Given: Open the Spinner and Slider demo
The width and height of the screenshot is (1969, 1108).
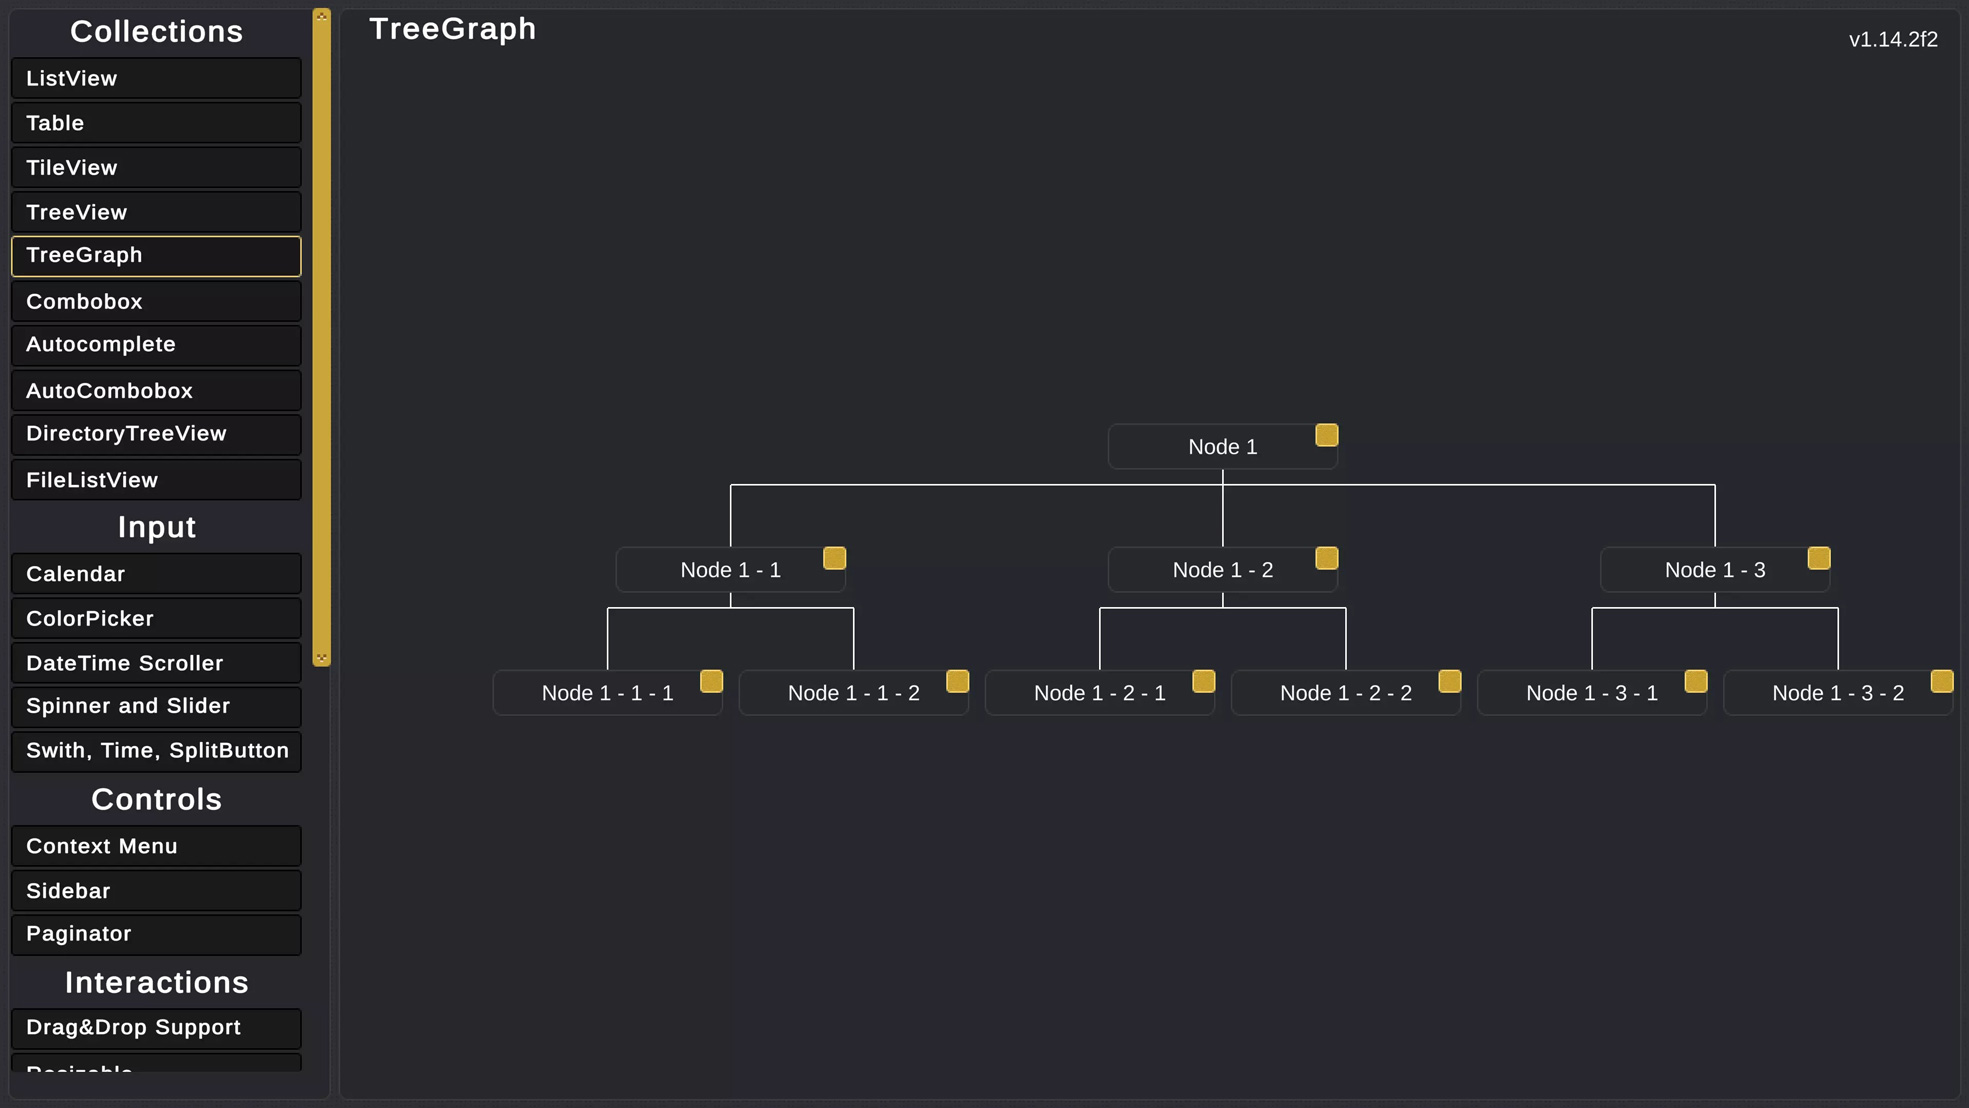Looking at the screenshot, I should (156, 707).
